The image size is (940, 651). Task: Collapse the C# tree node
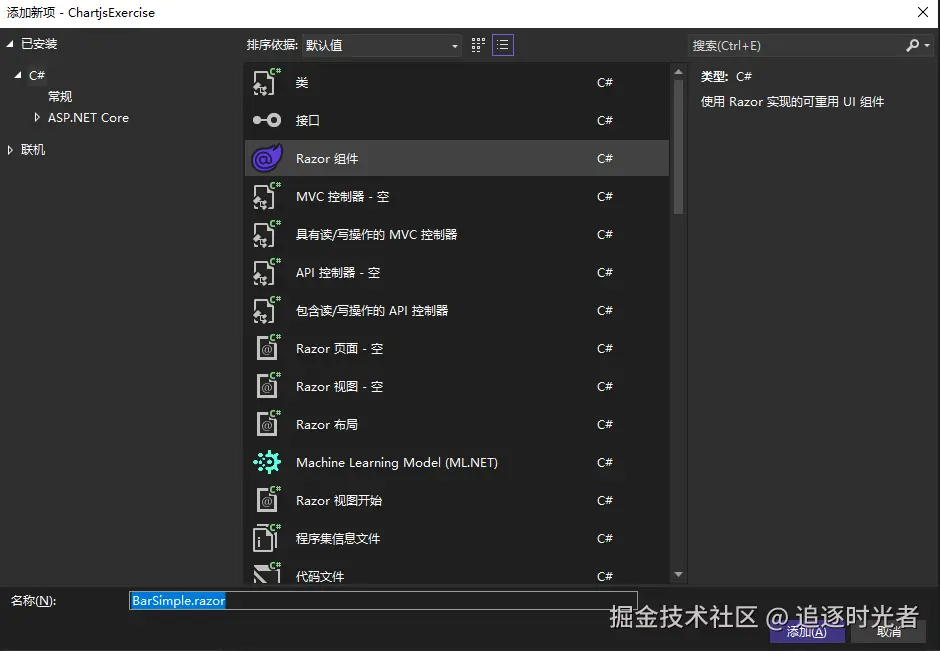[18, 75]
